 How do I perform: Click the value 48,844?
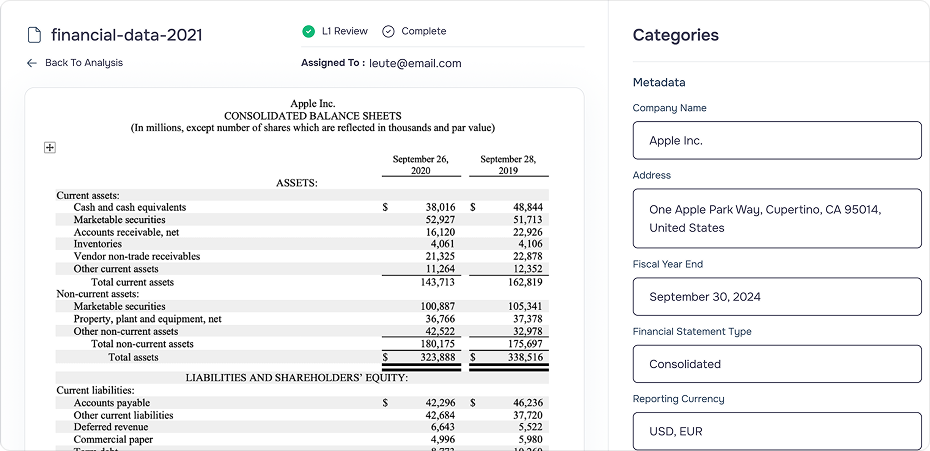[x=528, y=207]
